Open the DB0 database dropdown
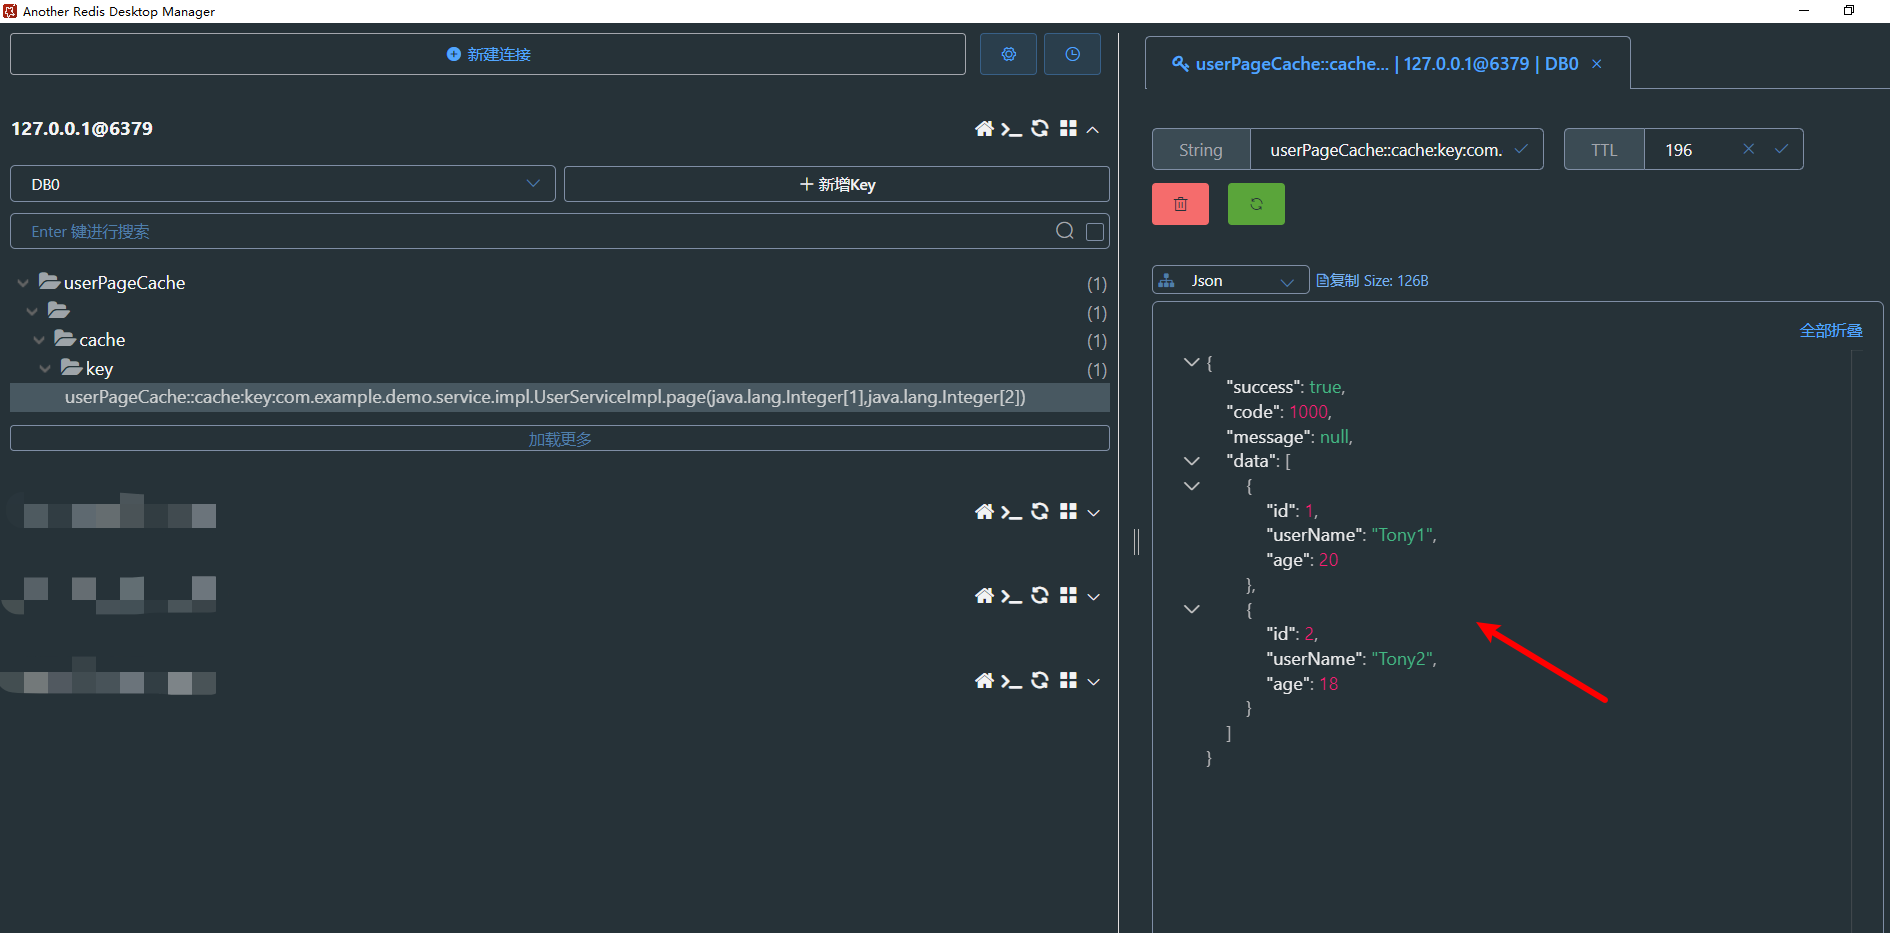 coord(283,184)
